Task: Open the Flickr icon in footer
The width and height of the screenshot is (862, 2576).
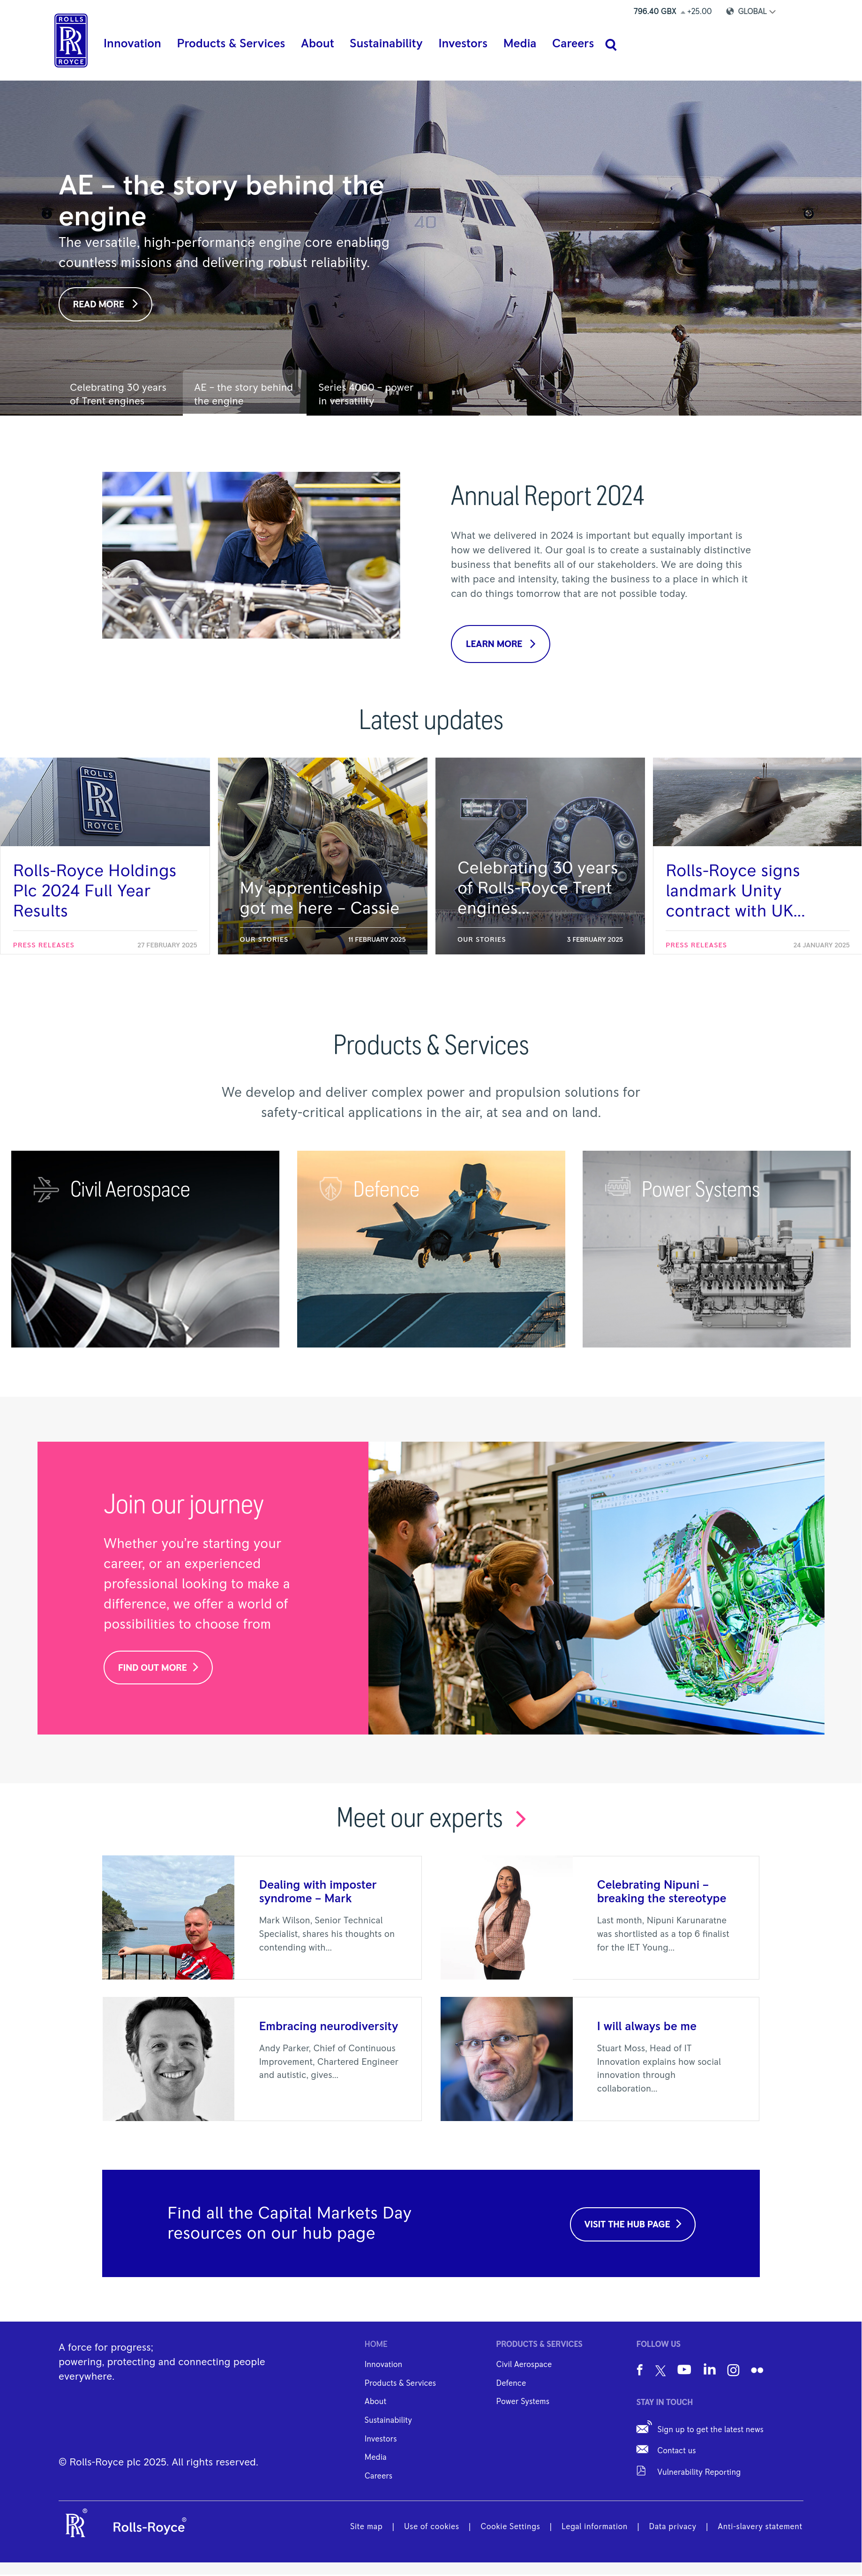Action: click(757, 2370)
